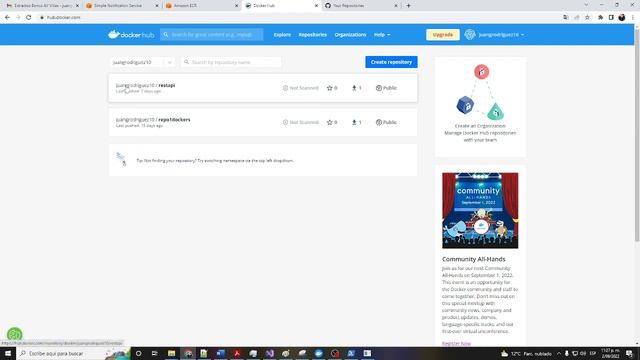Open the Chrome tab search chevron

click(x=587, y=5)
